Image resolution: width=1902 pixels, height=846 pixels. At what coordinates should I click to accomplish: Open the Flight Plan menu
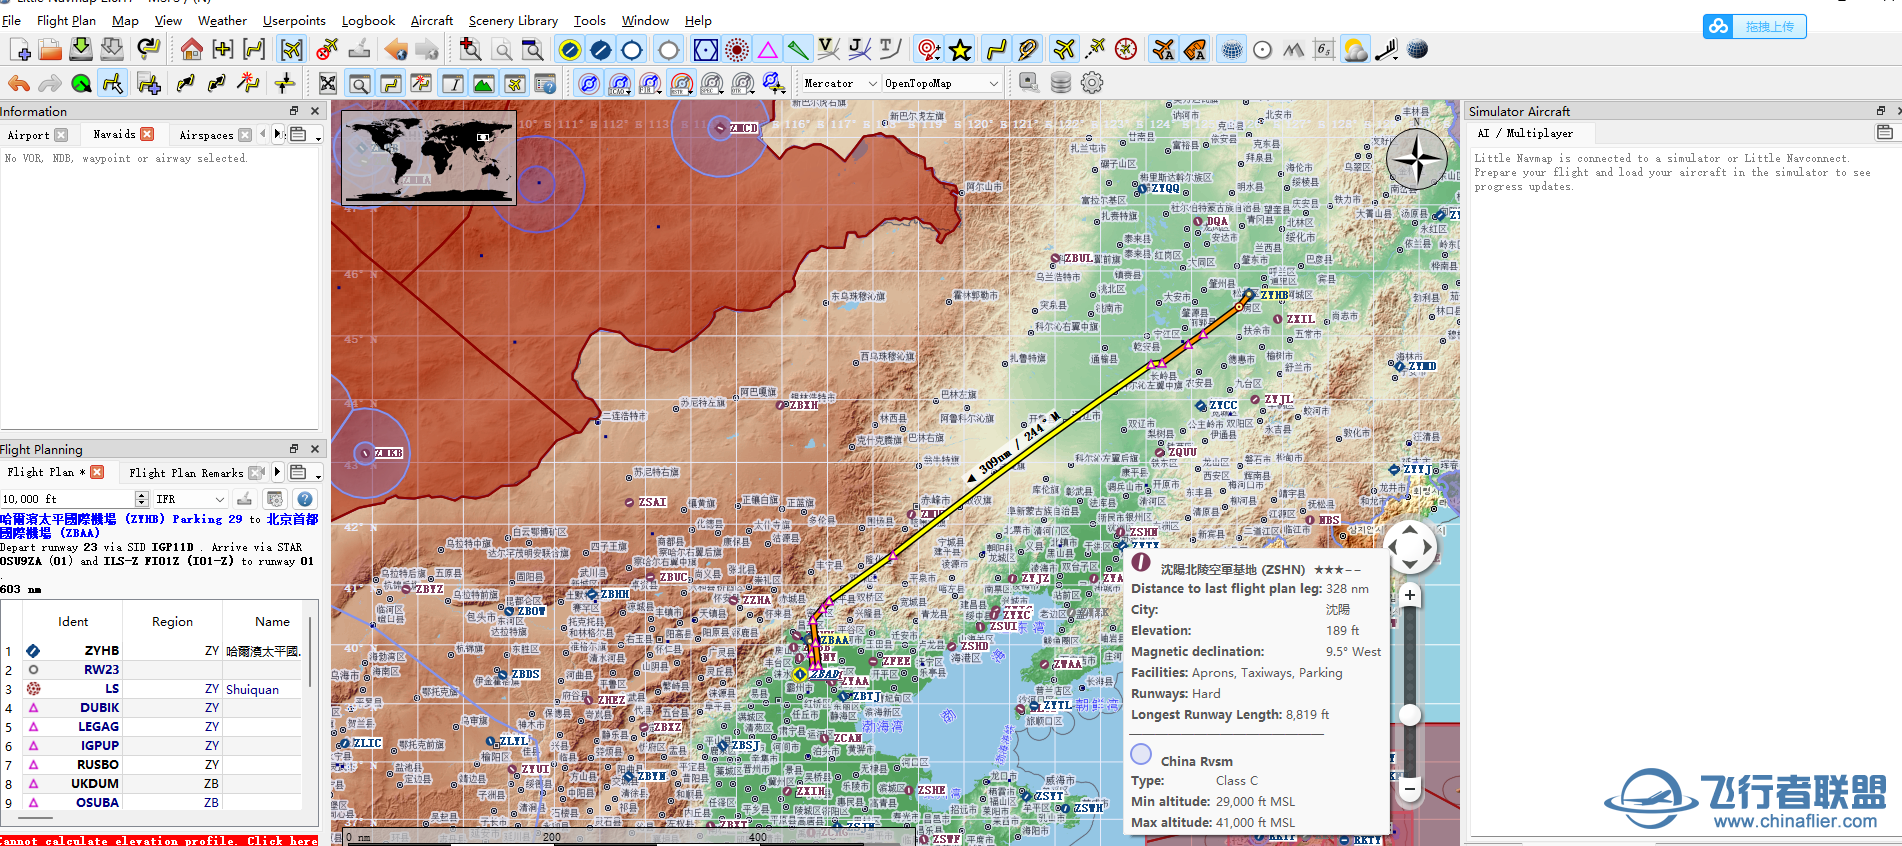tap(66, 20)
